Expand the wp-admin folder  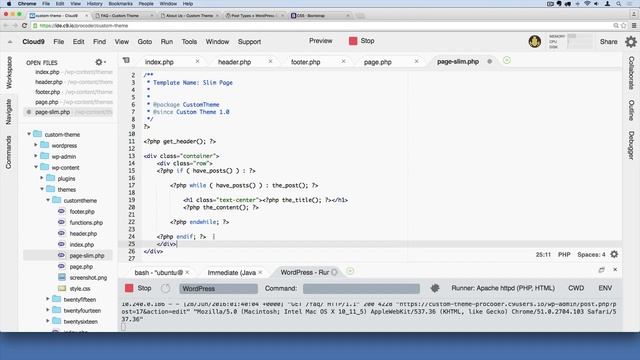point(36,156)
